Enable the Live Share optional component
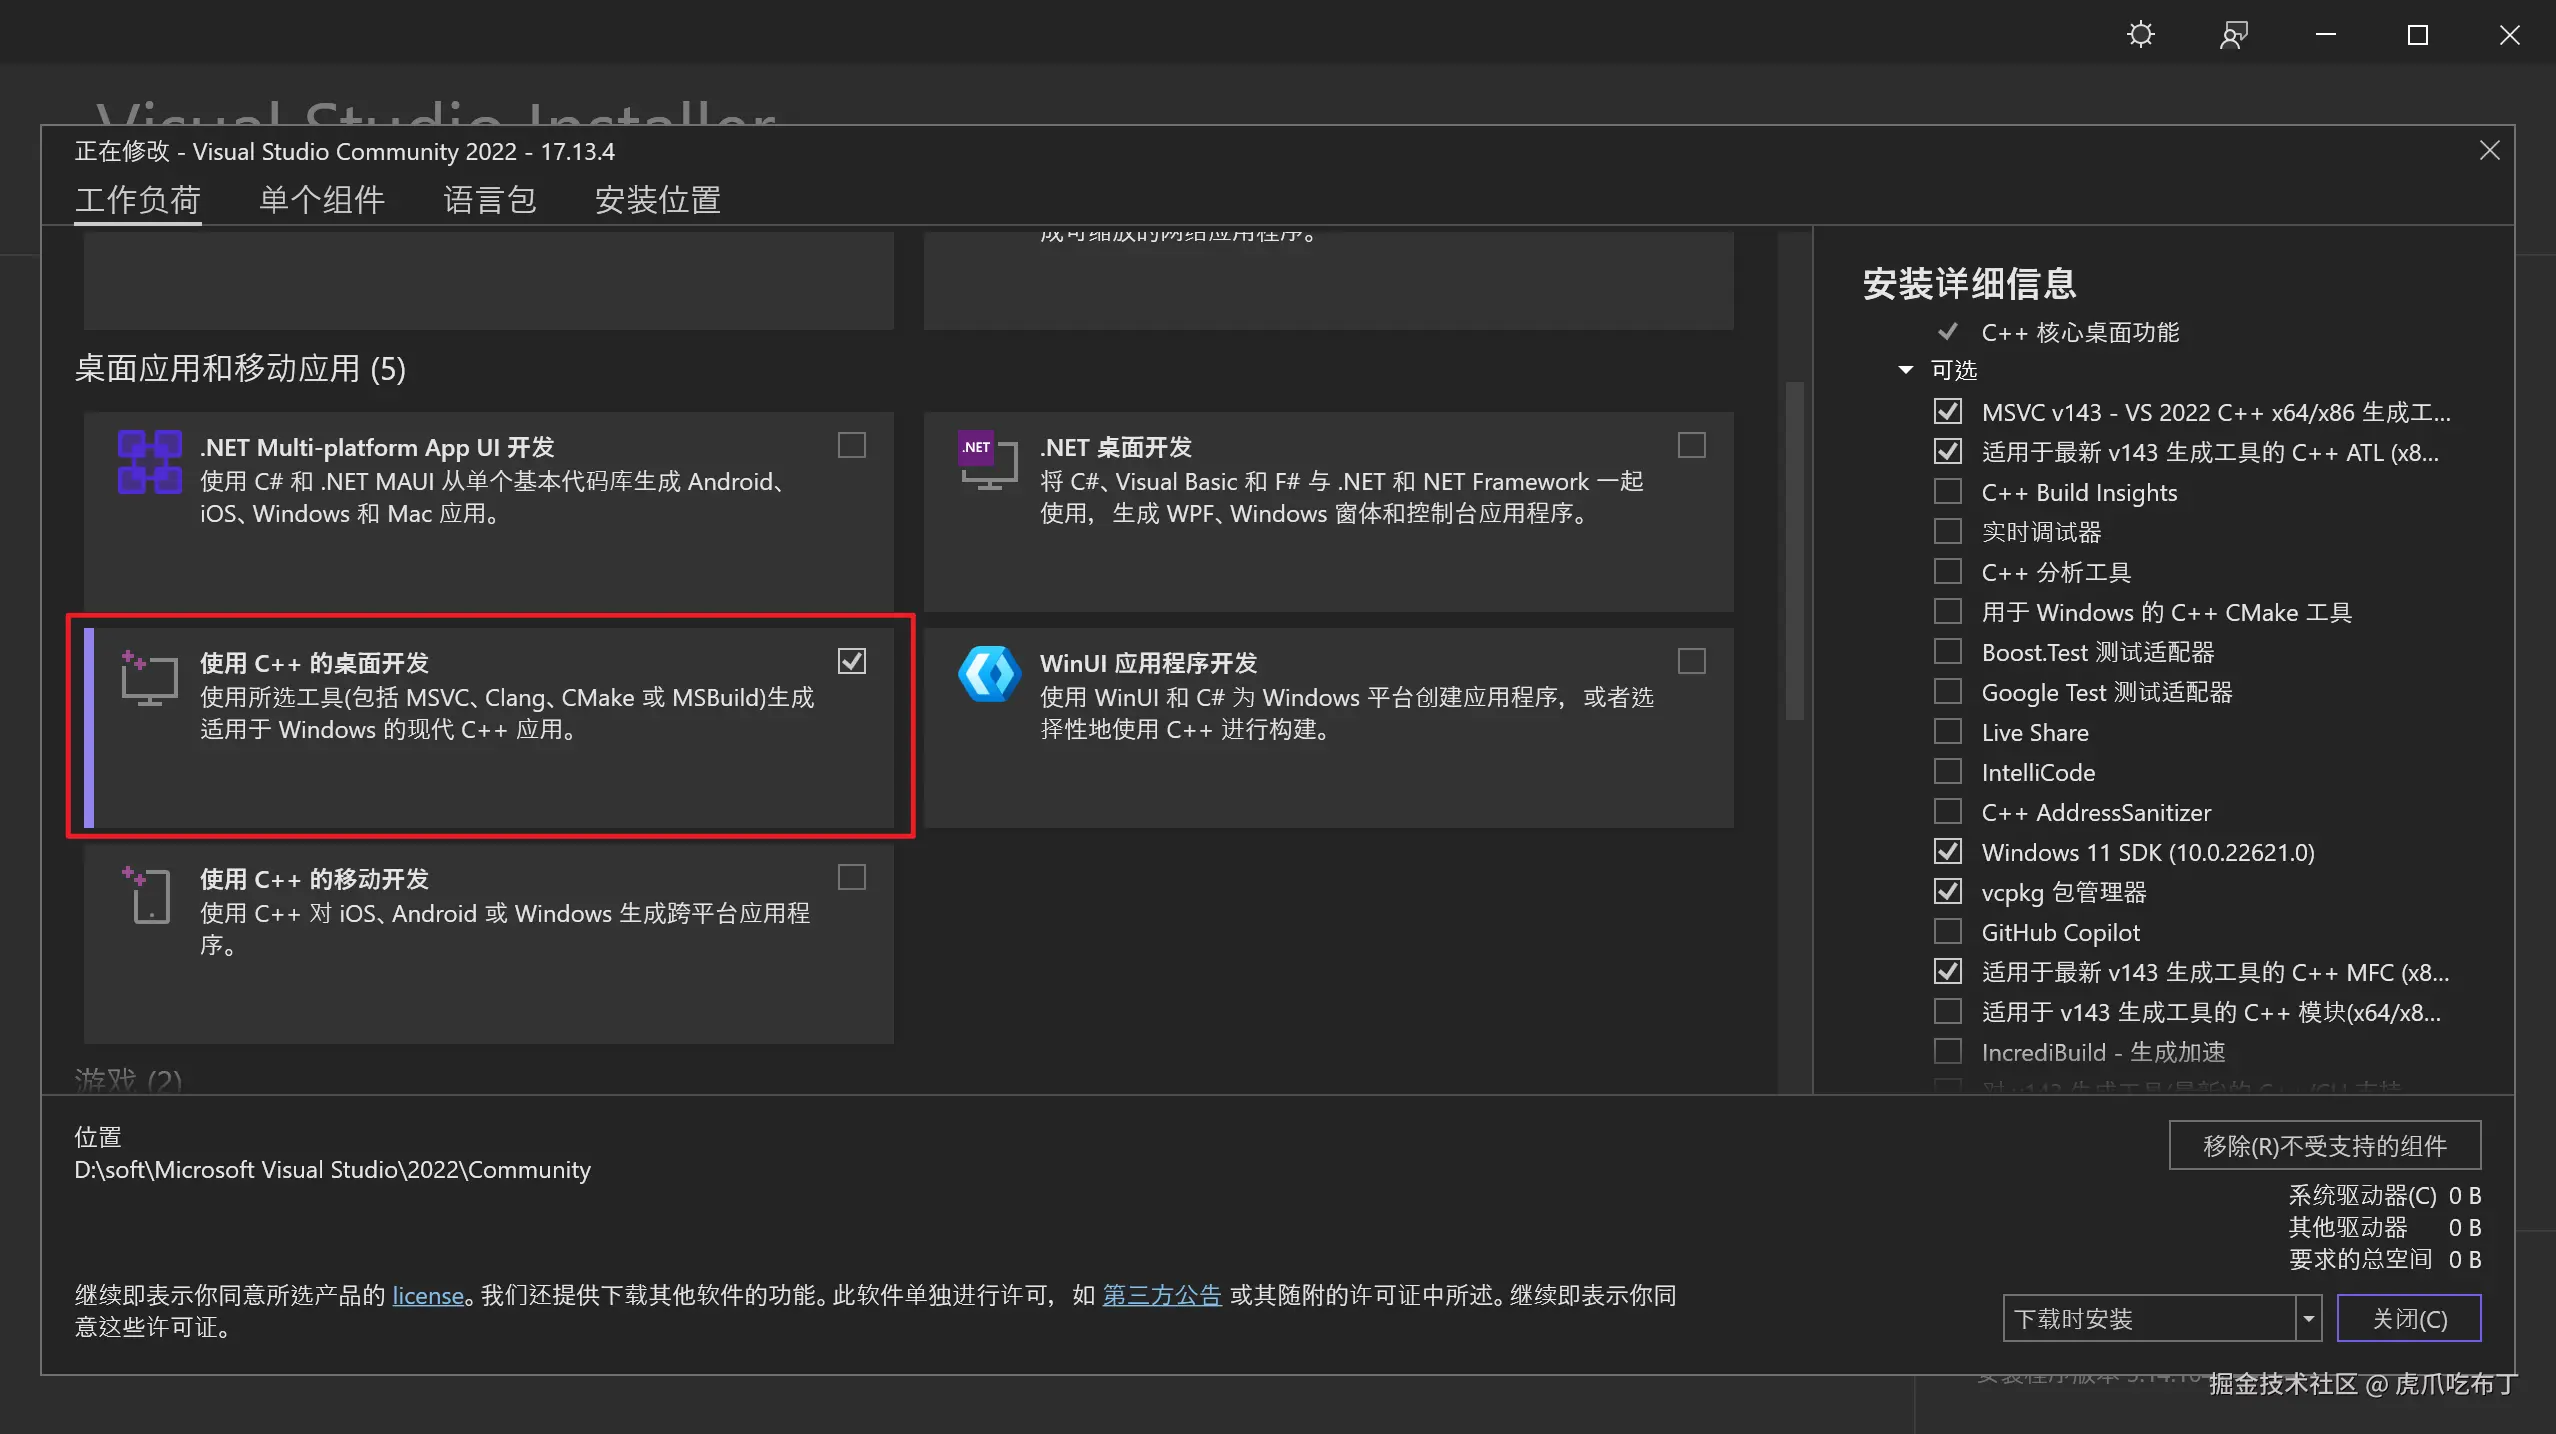Image resolution: width=2556 pixels, height=1434 pixels. [x=1947, y=732]
